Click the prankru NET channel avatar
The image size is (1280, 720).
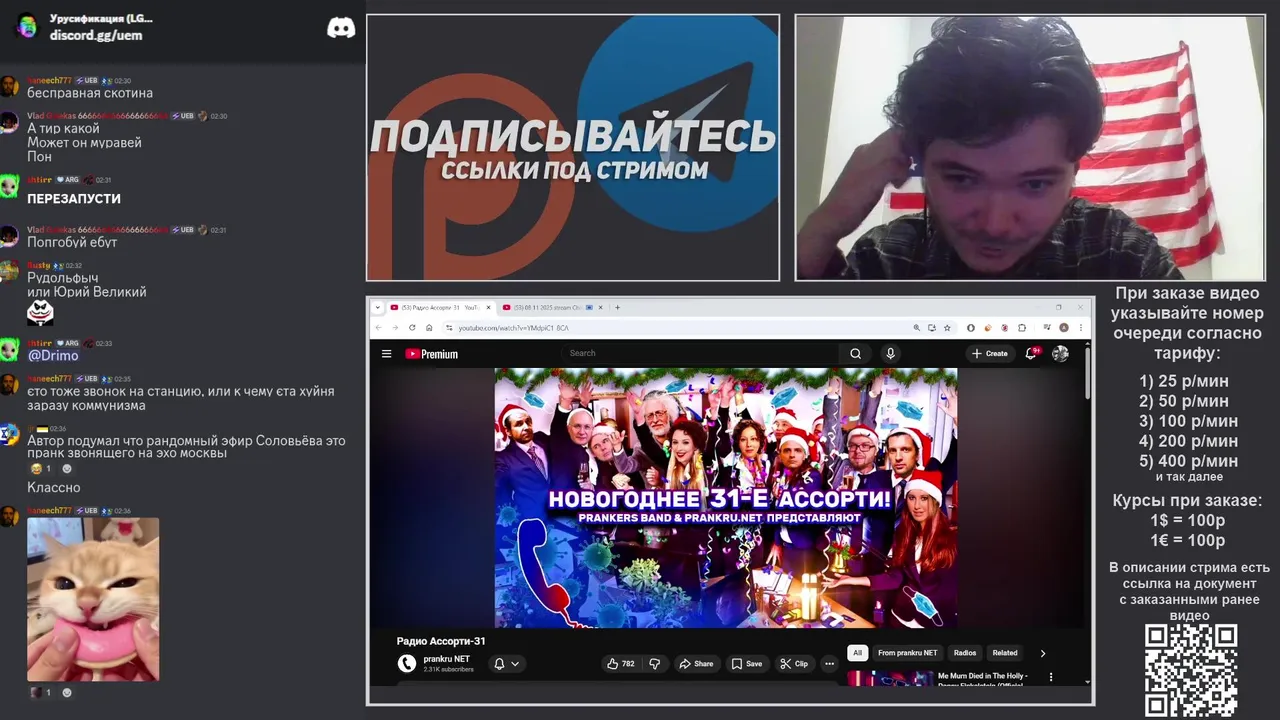click(406, 663)
